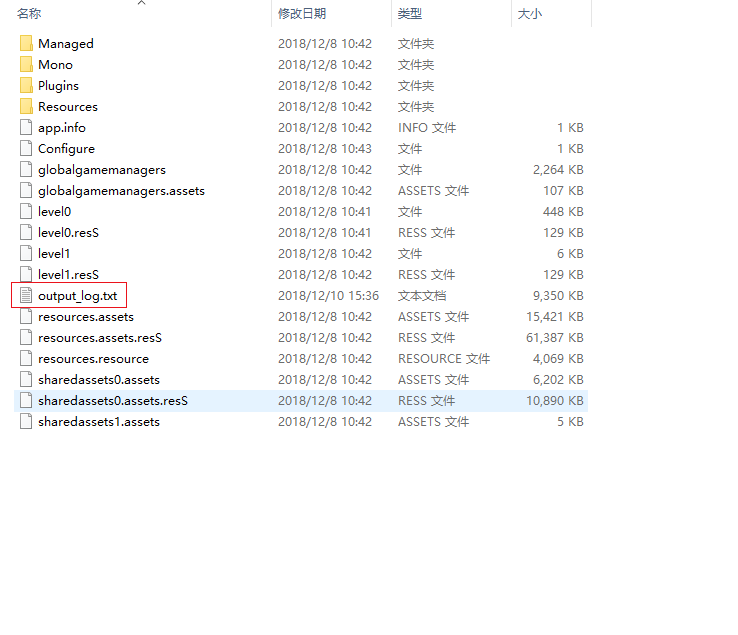This screenshot has height=635, width=738.
Task: Select the sharedassets0.assets file name
Action: [99, 380]
